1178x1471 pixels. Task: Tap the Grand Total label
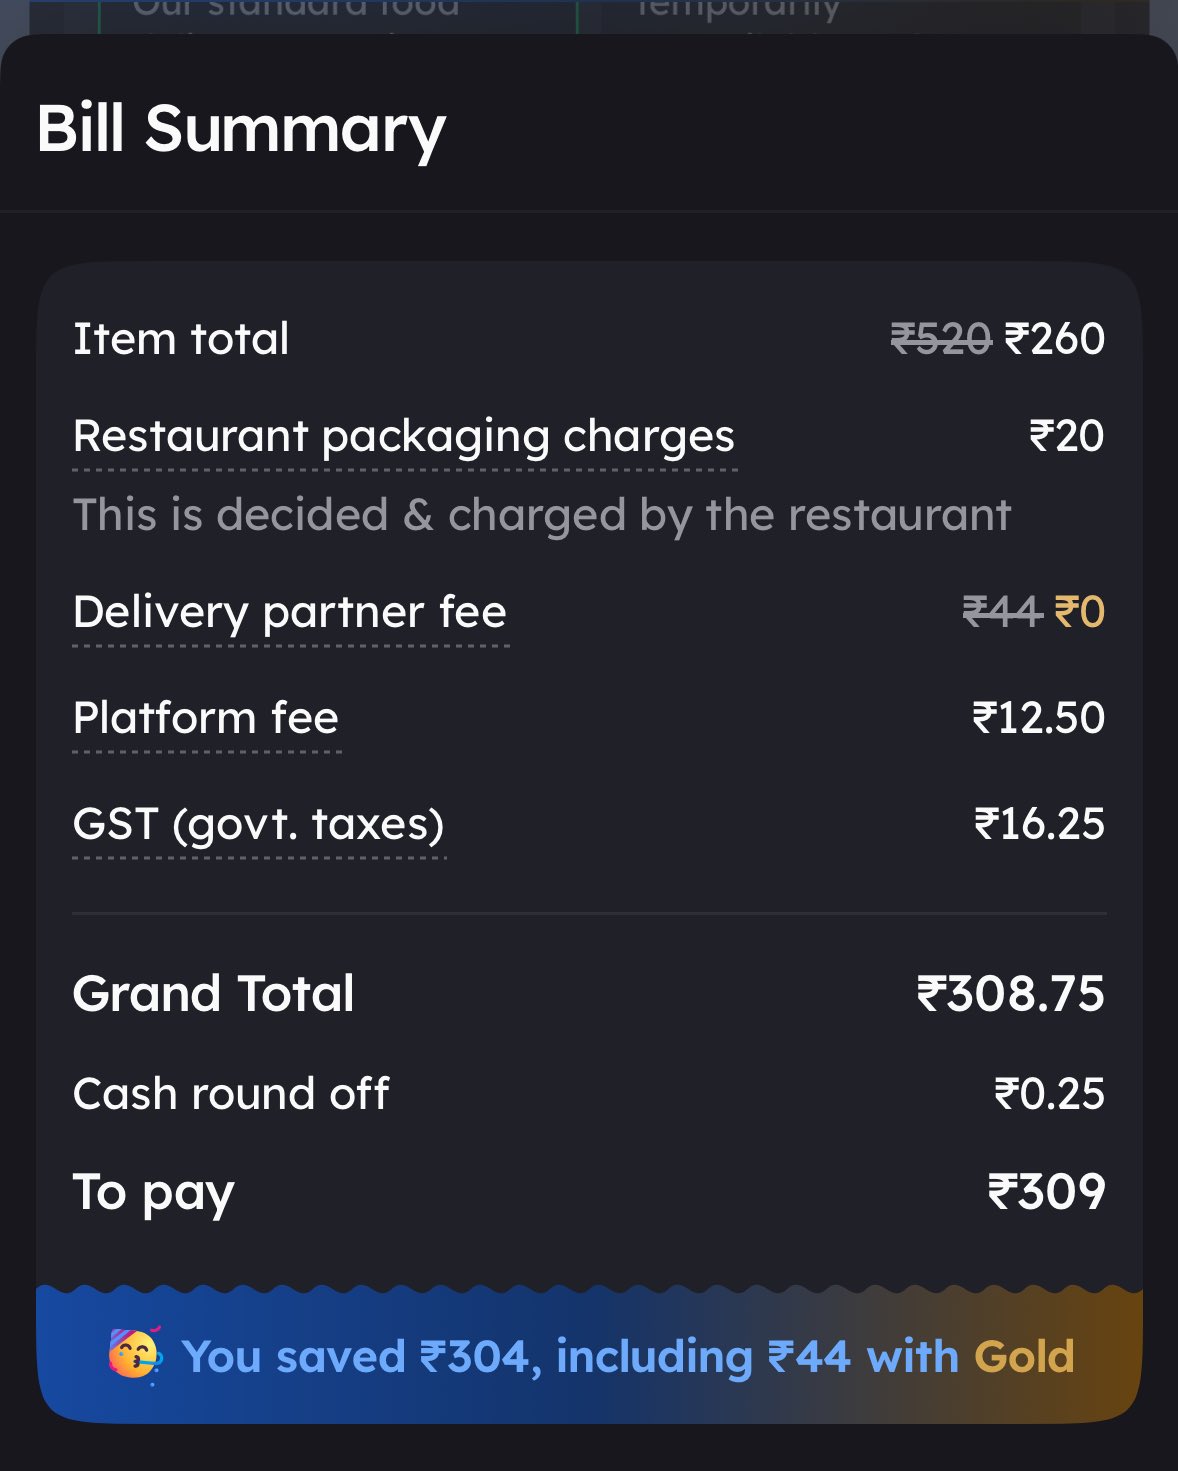[214, 994]
